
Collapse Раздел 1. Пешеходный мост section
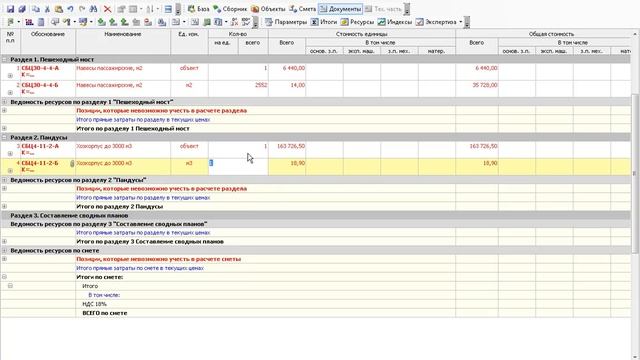[4, 60]
